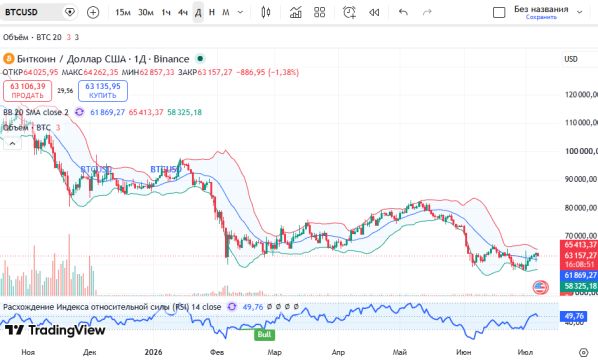Click the purple refresh icon beside BB indicator
Viewport: 598px width, 360px height.
[x=79, y=112]
